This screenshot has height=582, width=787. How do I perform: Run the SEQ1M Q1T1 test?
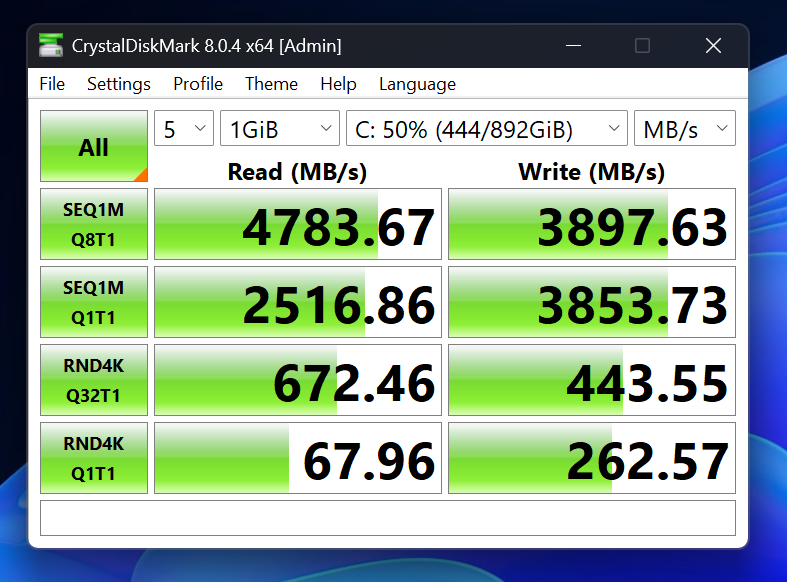(x=94, y=302)
